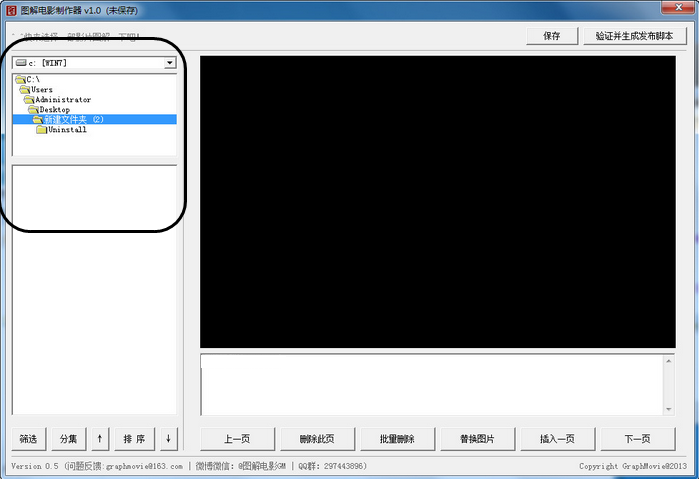Click the drive icon in drive selector
The height and width of the screenshot is (479, 699).
click(21, 63)
